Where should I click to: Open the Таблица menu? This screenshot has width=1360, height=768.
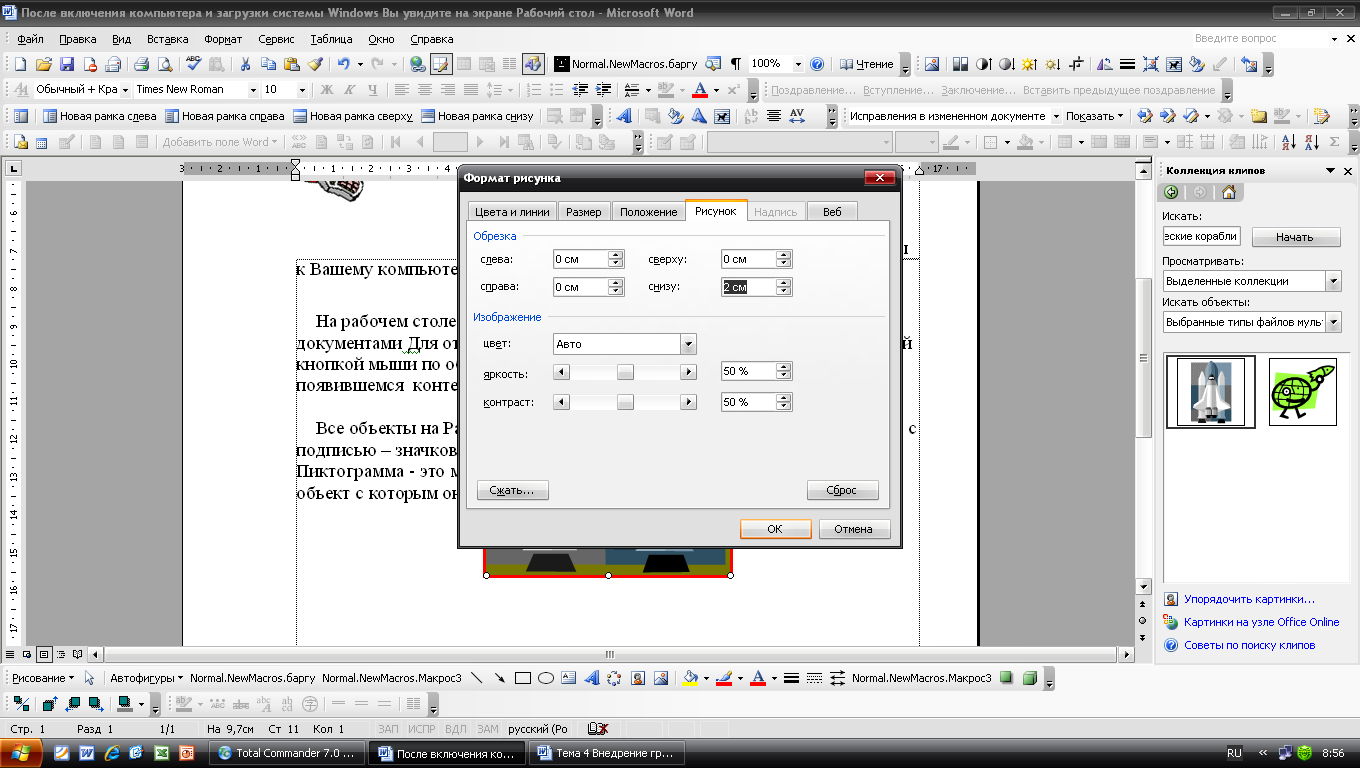[x=331, y=39]
